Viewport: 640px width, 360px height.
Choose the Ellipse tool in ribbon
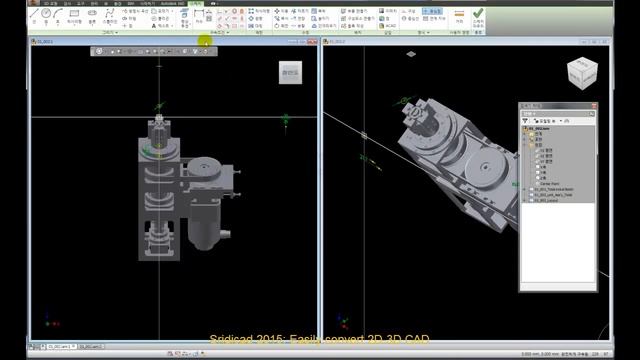tap(129, 18)
